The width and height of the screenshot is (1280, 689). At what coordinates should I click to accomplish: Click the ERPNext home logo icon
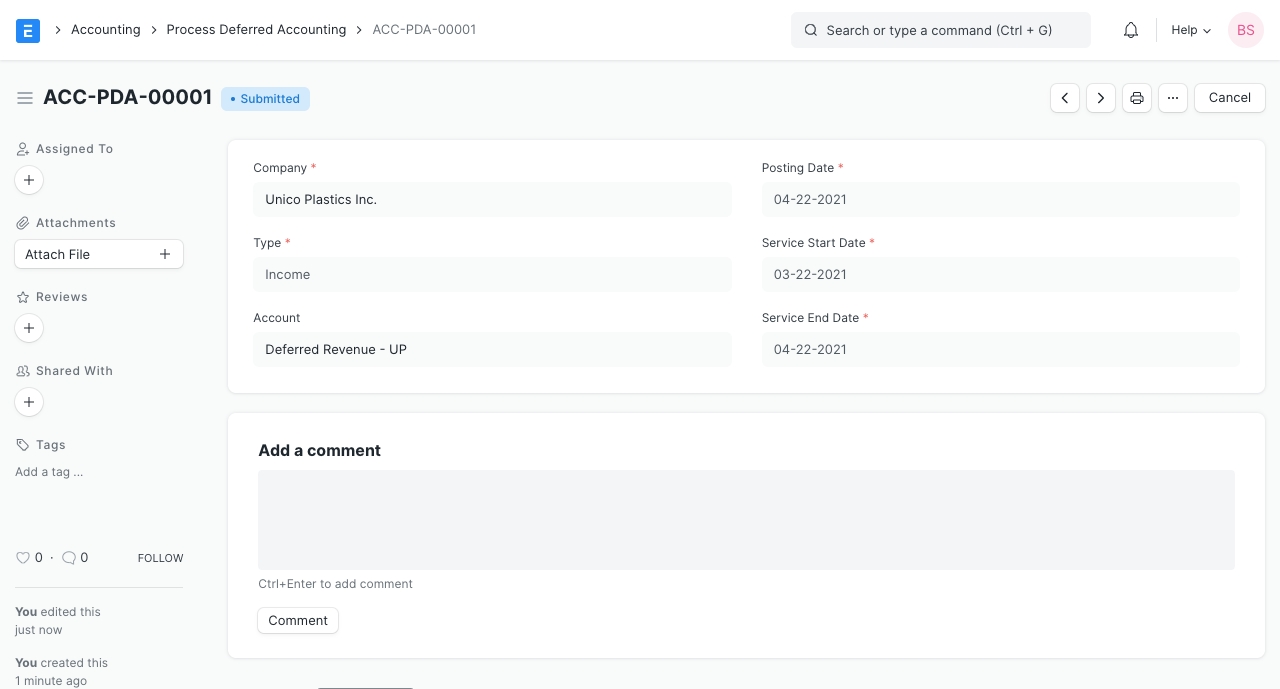coord(28,30)
